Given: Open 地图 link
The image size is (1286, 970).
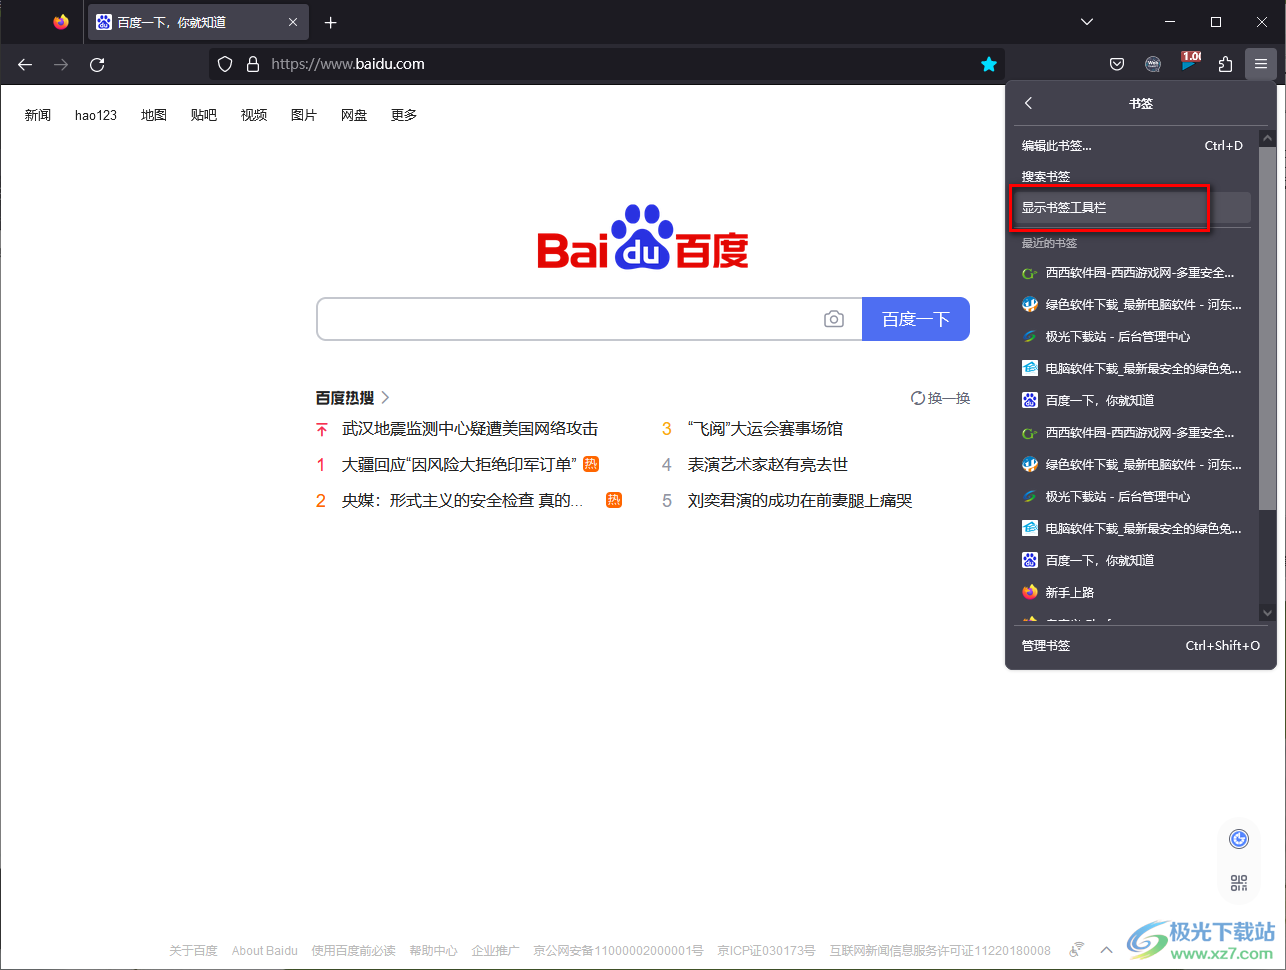Looking at the screenshot, I should 154,115.
